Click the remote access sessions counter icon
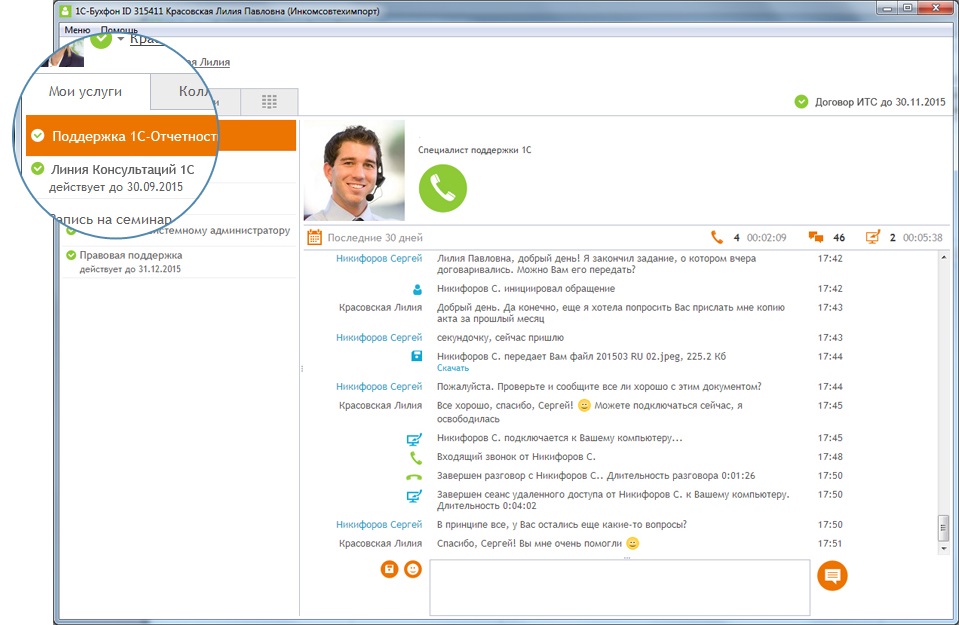 click(x=873, y=237)
